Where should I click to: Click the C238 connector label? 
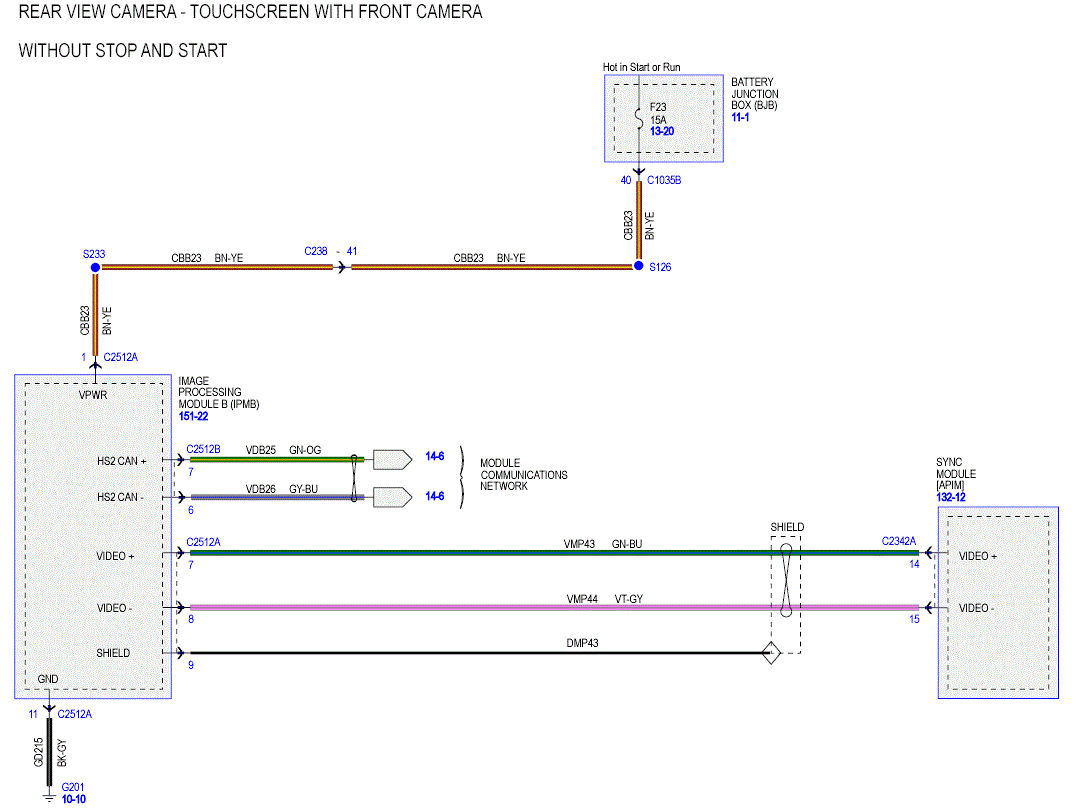tap(316, 251)
